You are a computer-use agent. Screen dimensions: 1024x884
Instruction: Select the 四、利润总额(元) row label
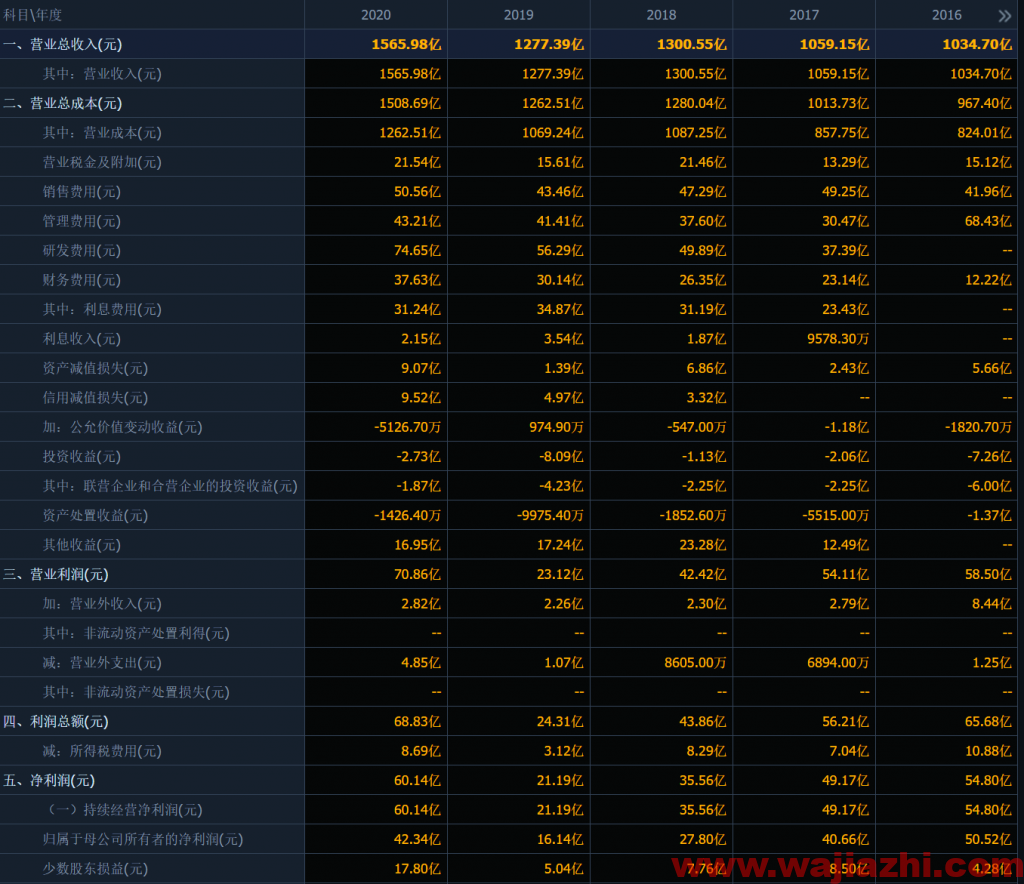tap(56, 721)
